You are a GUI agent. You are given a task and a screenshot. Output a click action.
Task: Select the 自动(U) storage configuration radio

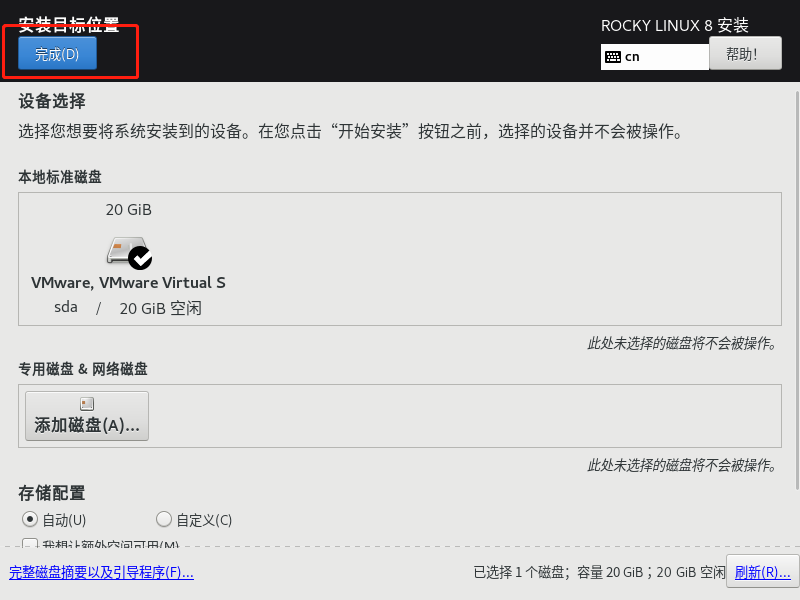click(x=30, y=519)
